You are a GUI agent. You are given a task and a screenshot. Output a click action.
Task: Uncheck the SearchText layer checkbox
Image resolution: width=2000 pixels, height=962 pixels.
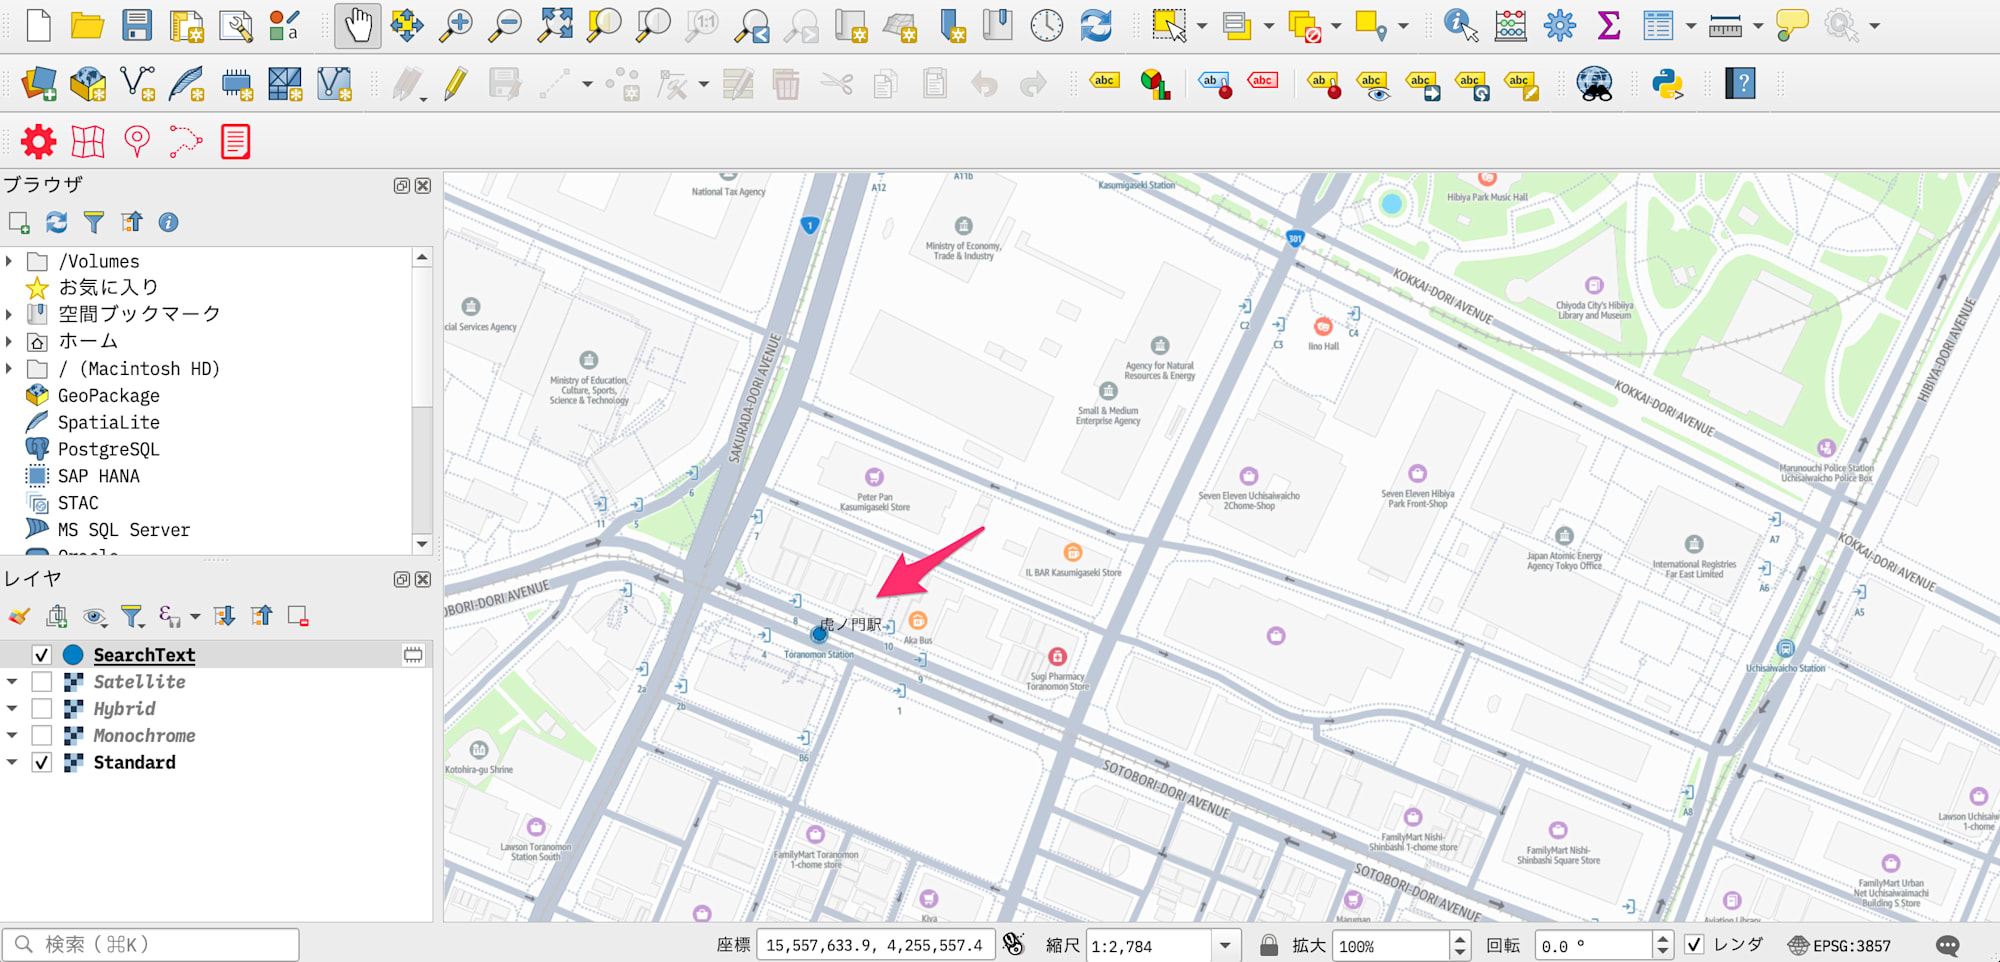click(x=42, y=655)
